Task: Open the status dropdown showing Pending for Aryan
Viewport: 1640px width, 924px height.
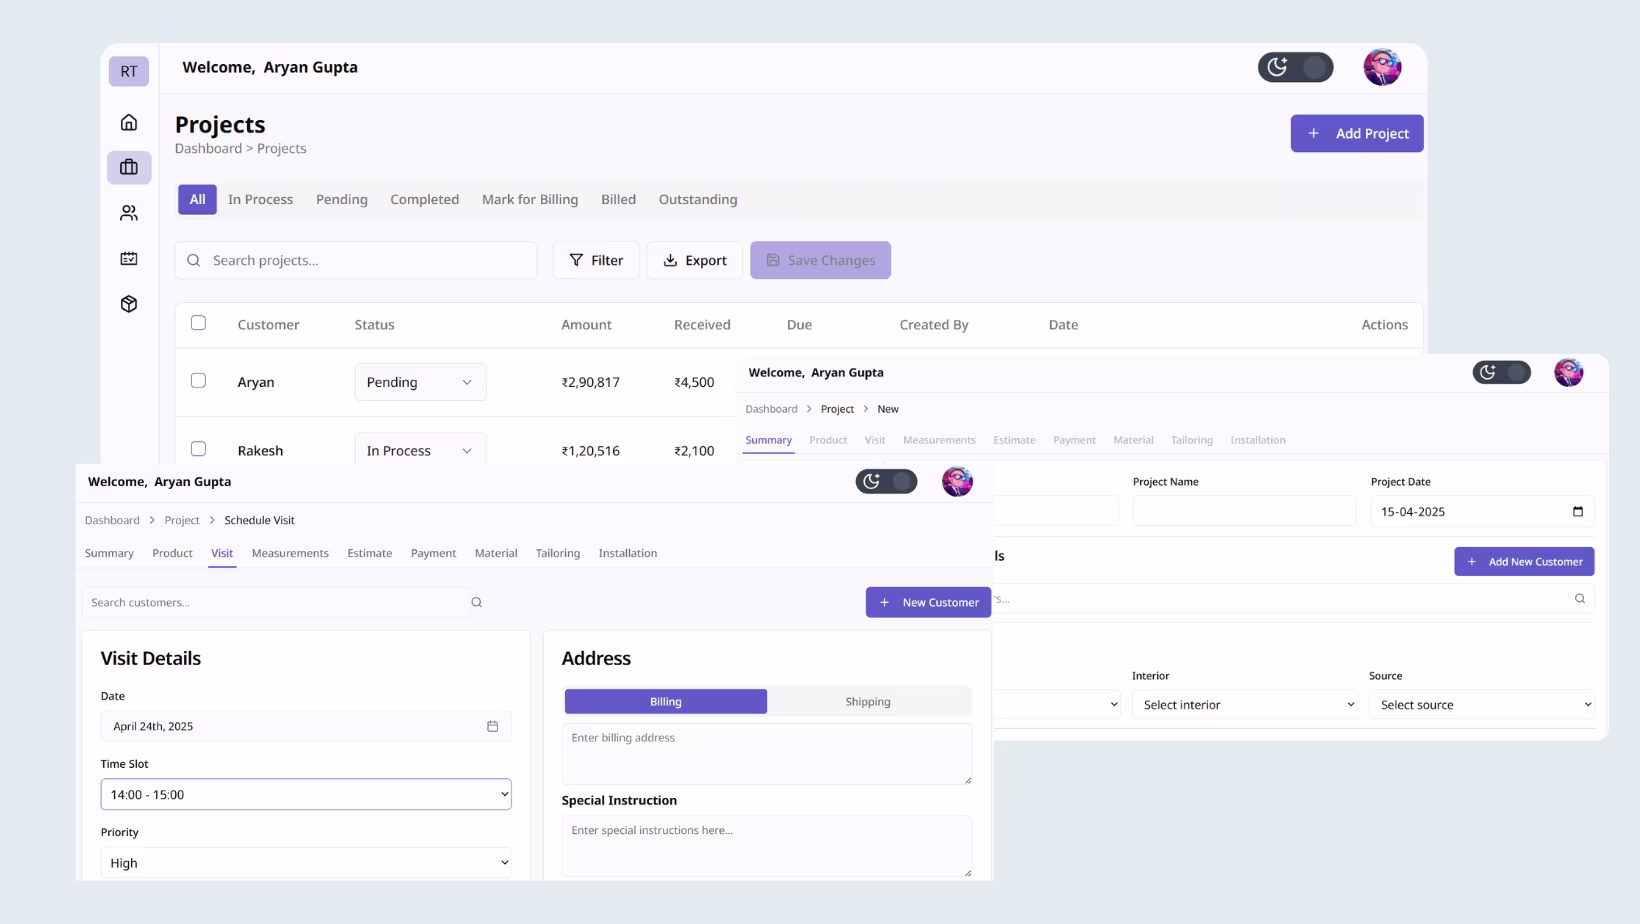Action: pos(419,381)
